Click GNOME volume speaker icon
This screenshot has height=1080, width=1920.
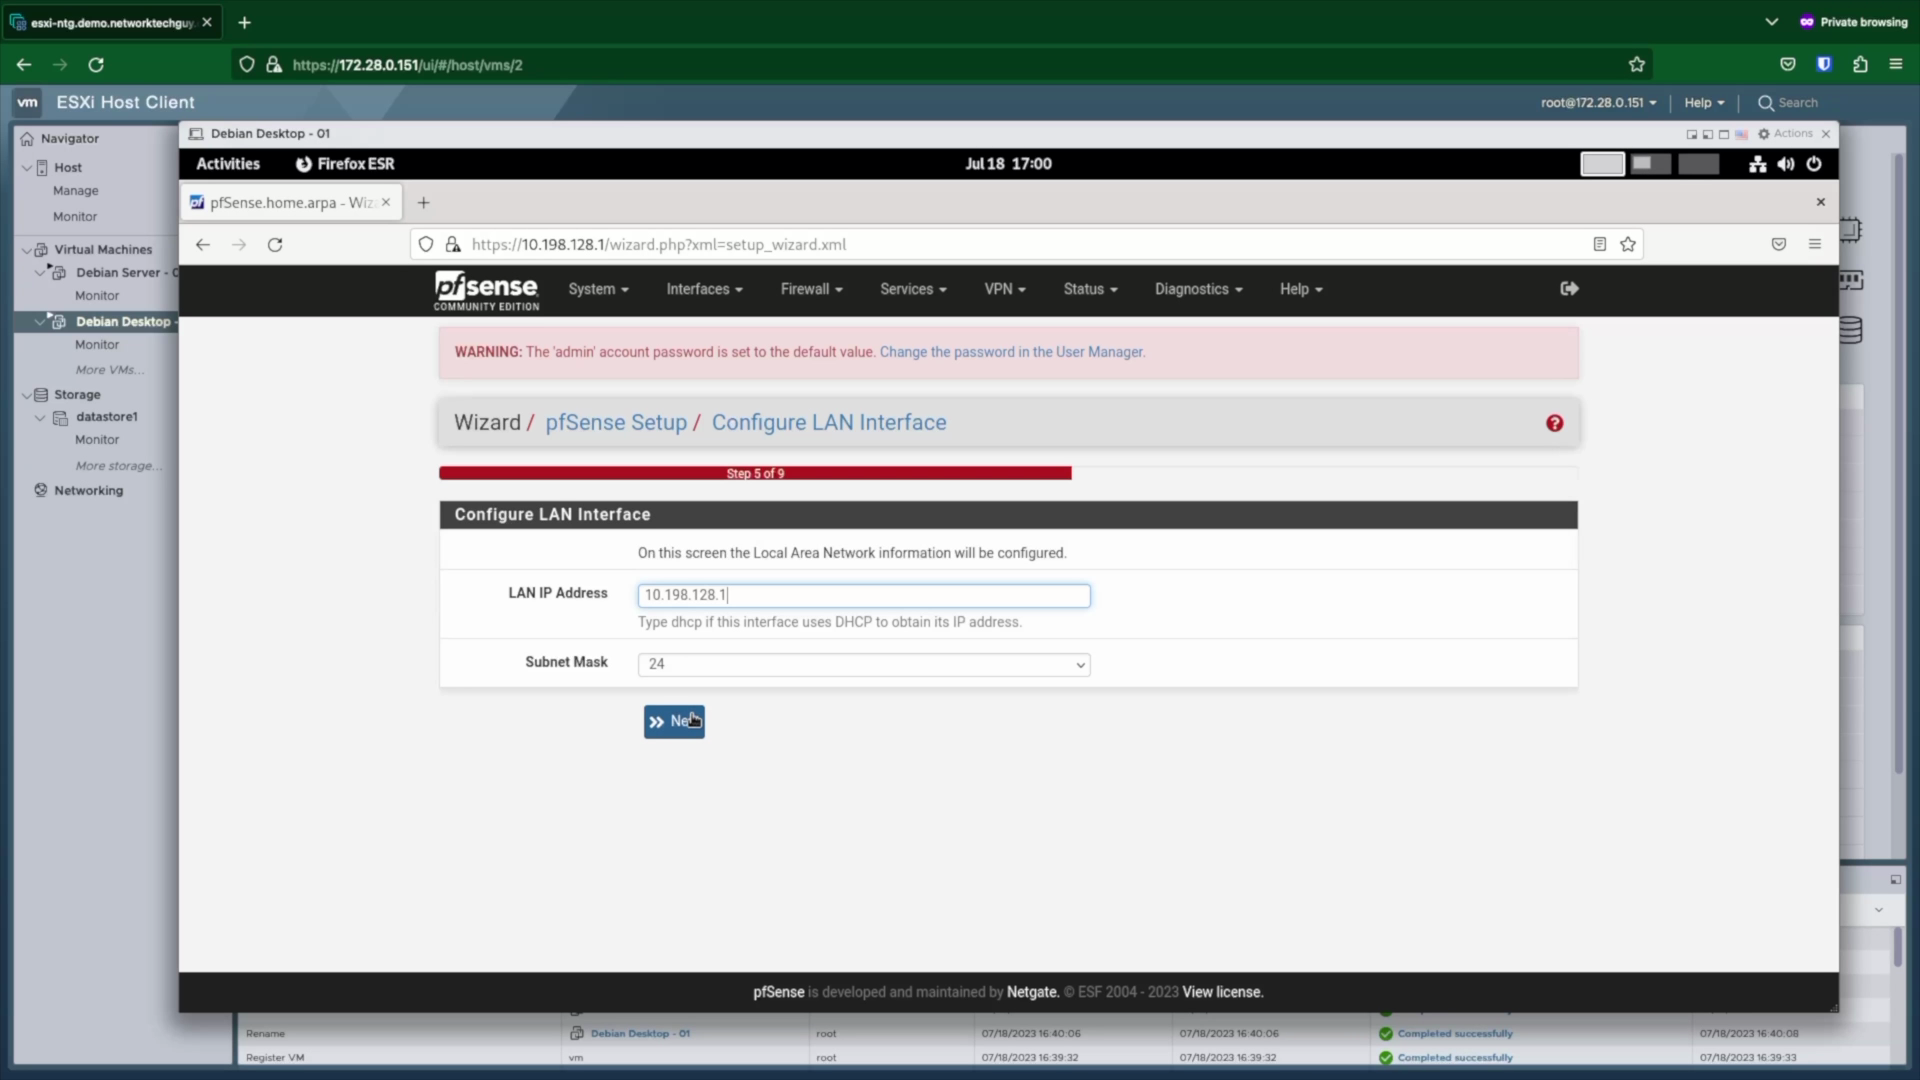pos(1786,164)
